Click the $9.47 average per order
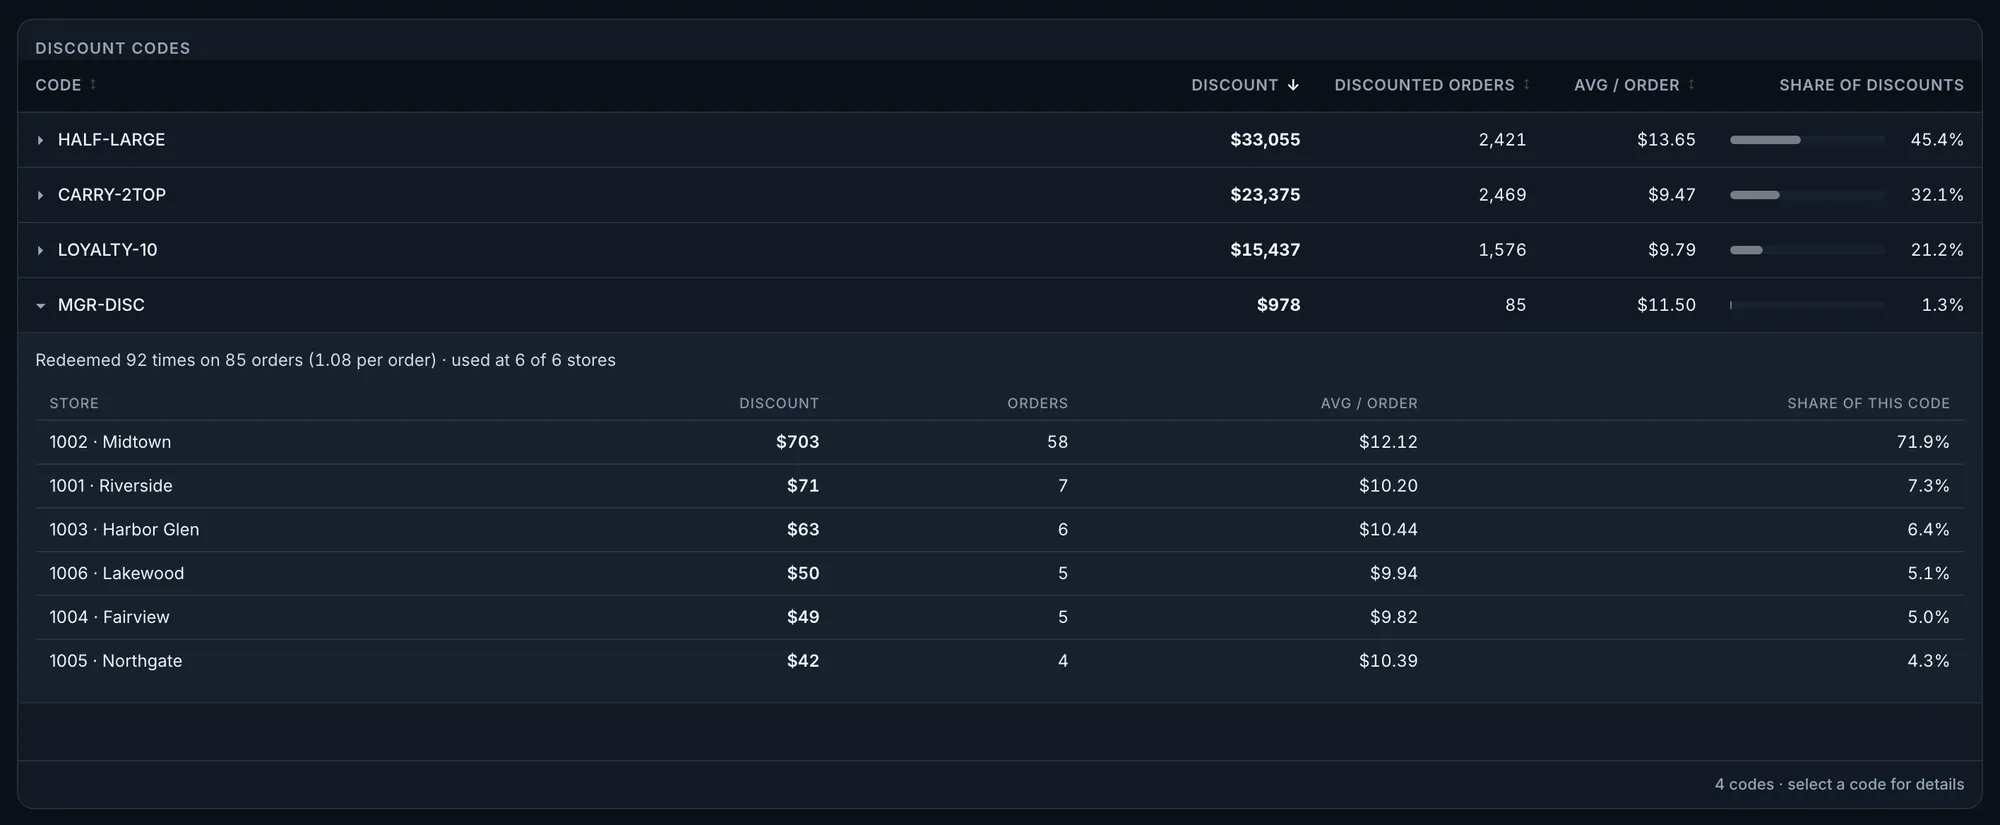2000x825 pixels. pos(1671,195)
